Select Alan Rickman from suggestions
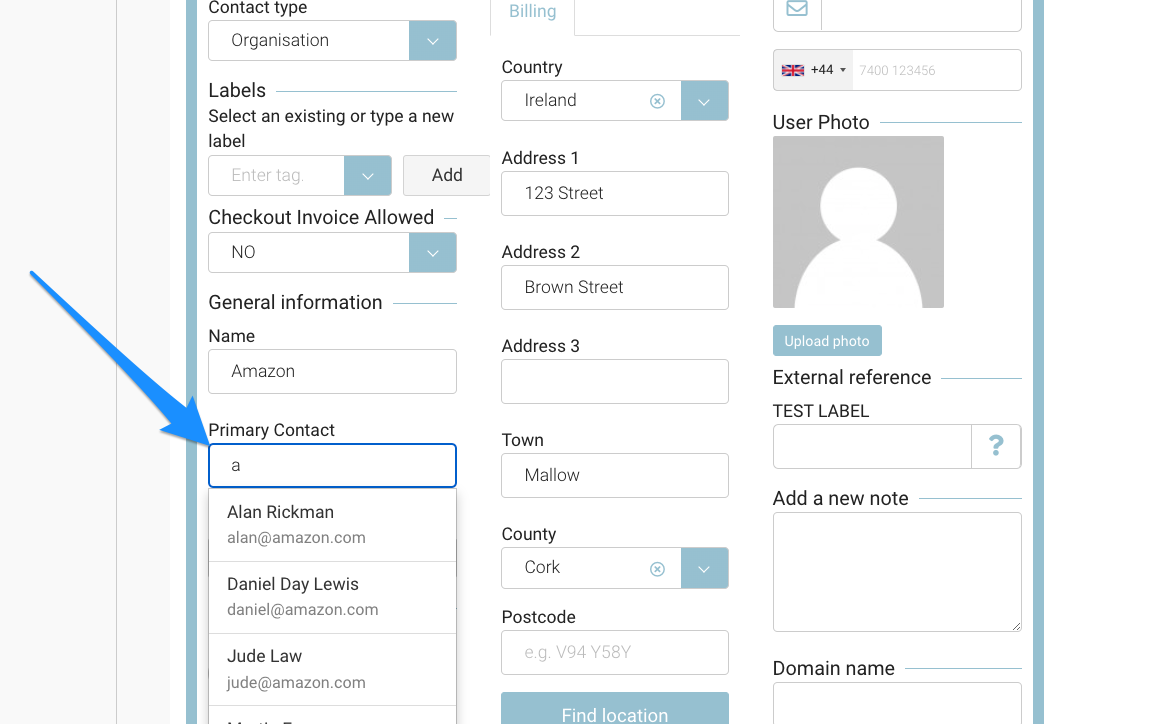Viewport: 1163px width, 724px height. pos(332,524)
